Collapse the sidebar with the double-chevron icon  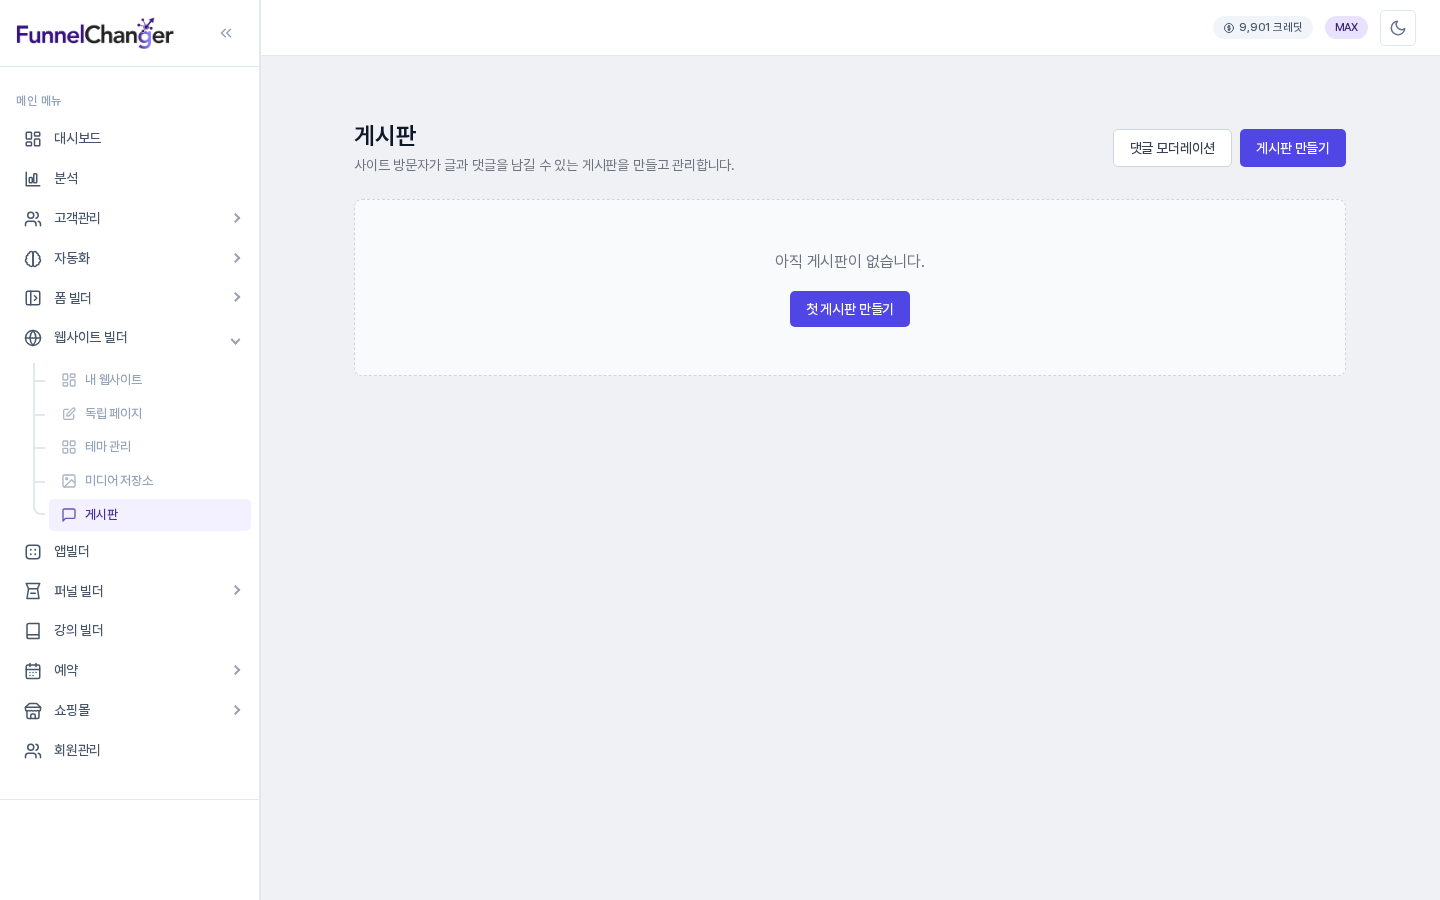[226, 33]
